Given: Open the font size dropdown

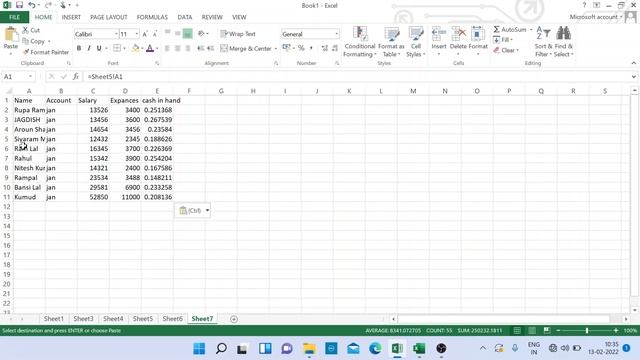Looking at the screenshot, I should (137, 34).
